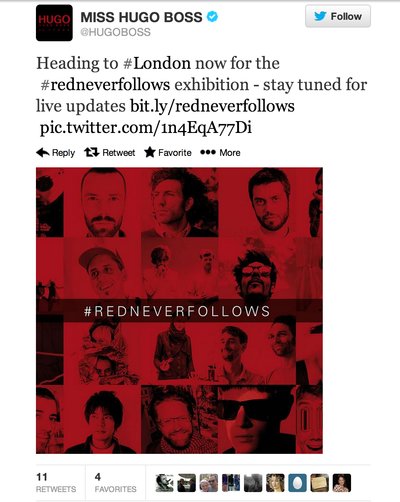Open the #redneverfollows hashtag in tweet text
This screenshot has width=400, height=502.
(x=105, y=85)
